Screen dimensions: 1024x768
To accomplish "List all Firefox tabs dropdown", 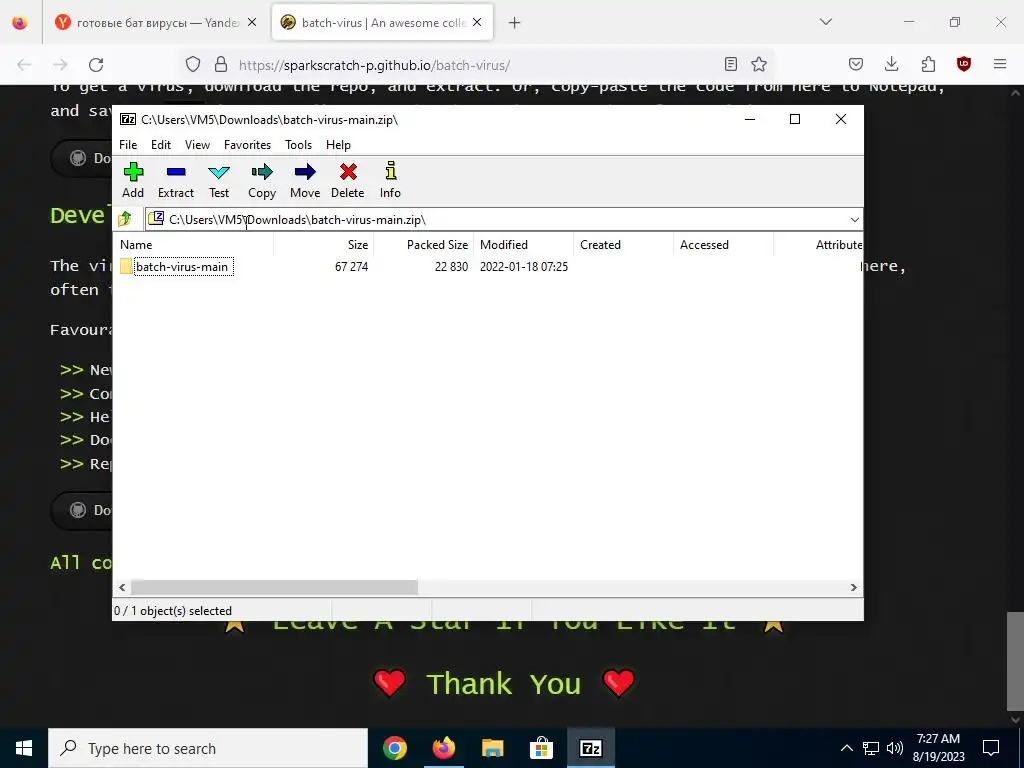I will point(825,22).
